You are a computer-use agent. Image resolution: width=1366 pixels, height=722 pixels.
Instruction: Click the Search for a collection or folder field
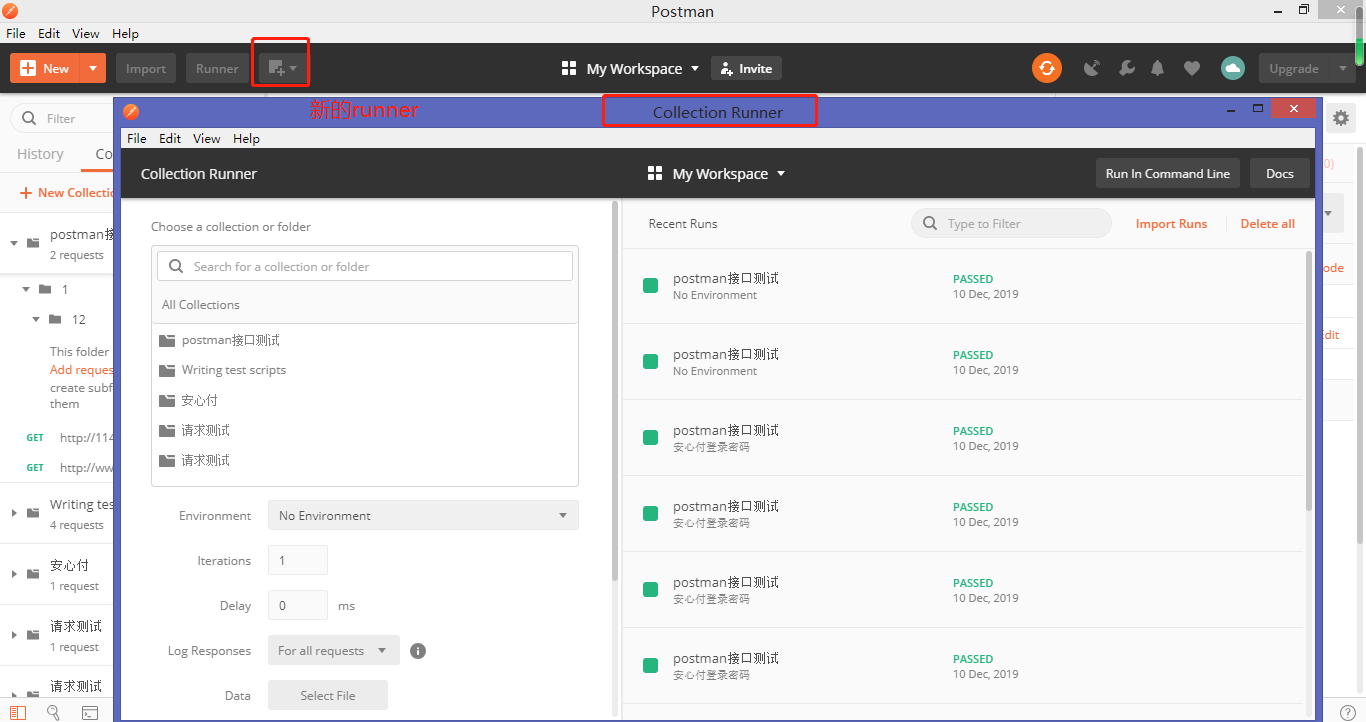365,266
